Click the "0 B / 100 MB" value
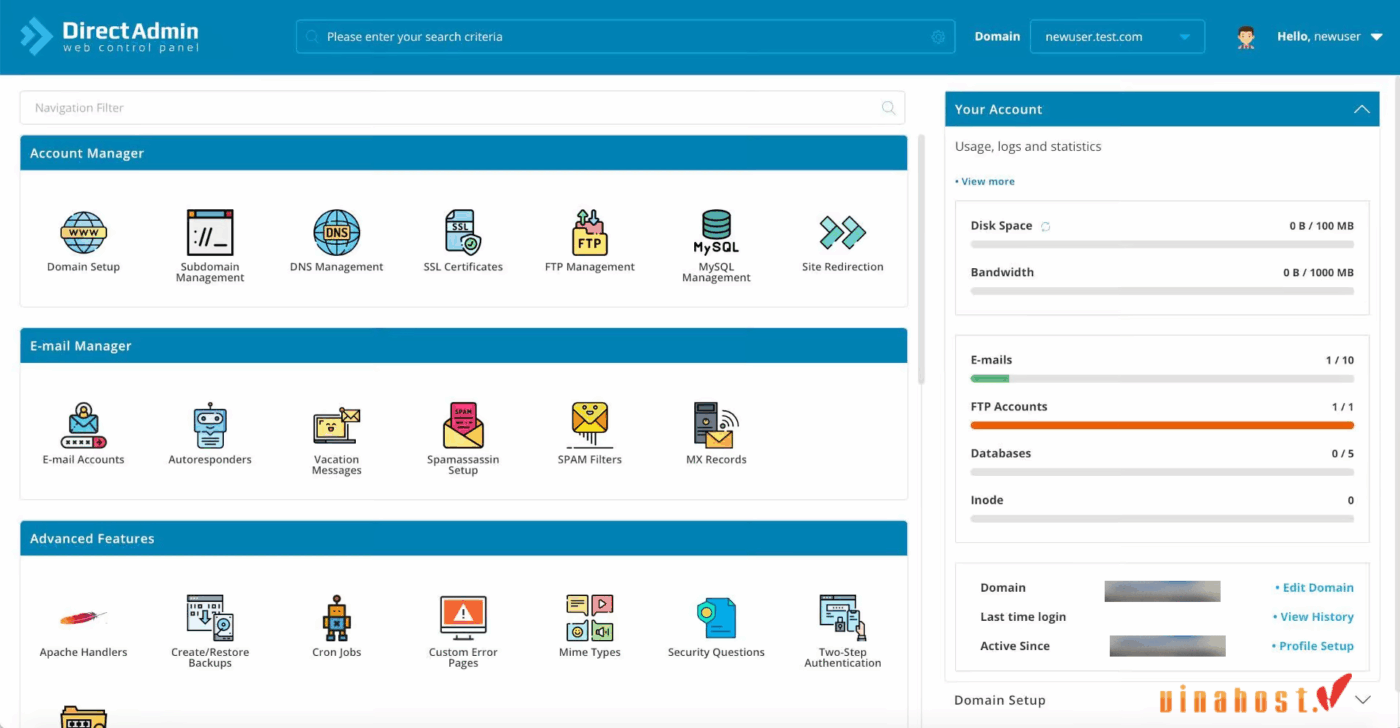1400x728 pixels. click(1321, 226)
